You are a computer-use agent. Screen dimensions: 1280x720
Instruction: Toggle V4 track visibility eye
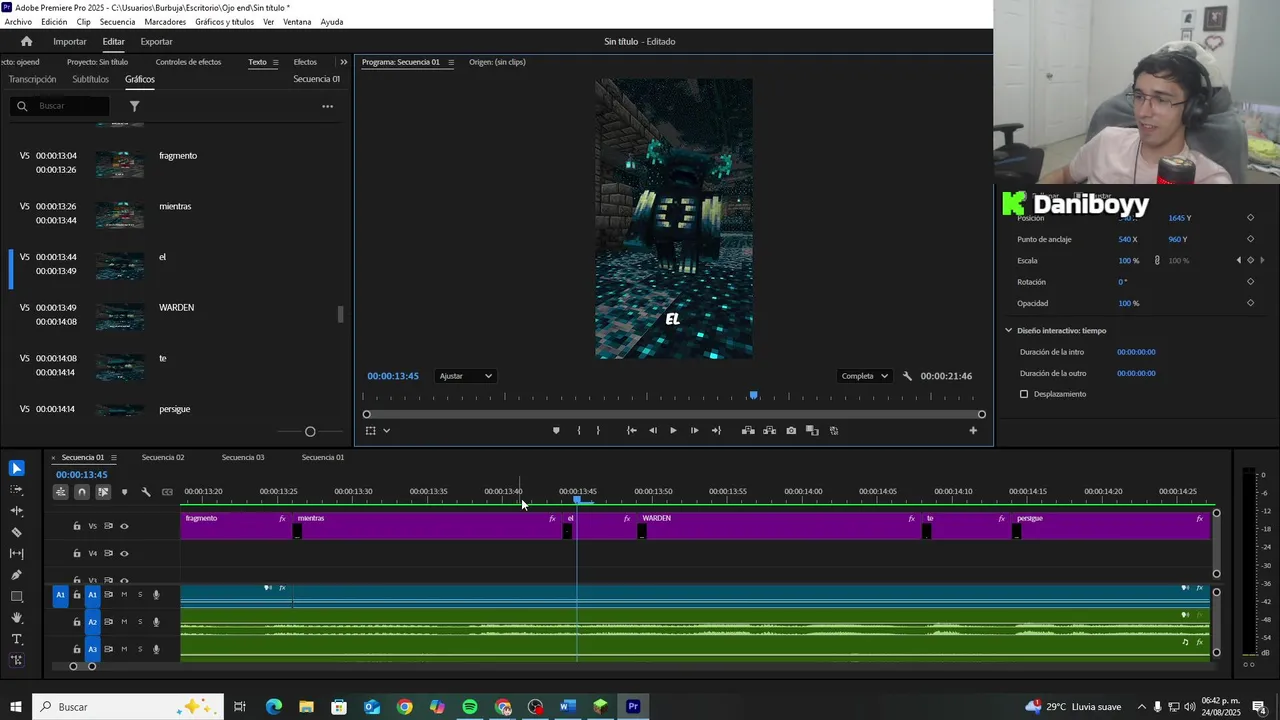pyautogui.click(x=124, y=553)
